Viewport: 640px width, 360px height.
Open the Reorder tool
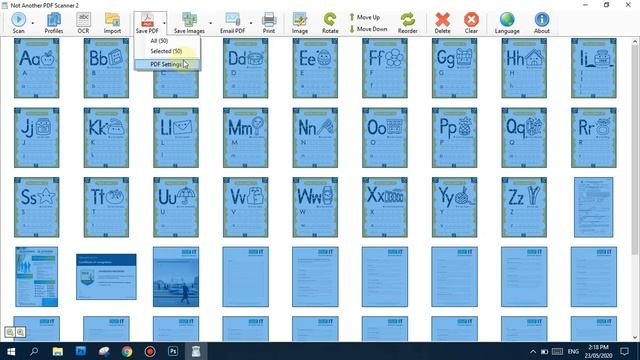(x=407, y=23)
